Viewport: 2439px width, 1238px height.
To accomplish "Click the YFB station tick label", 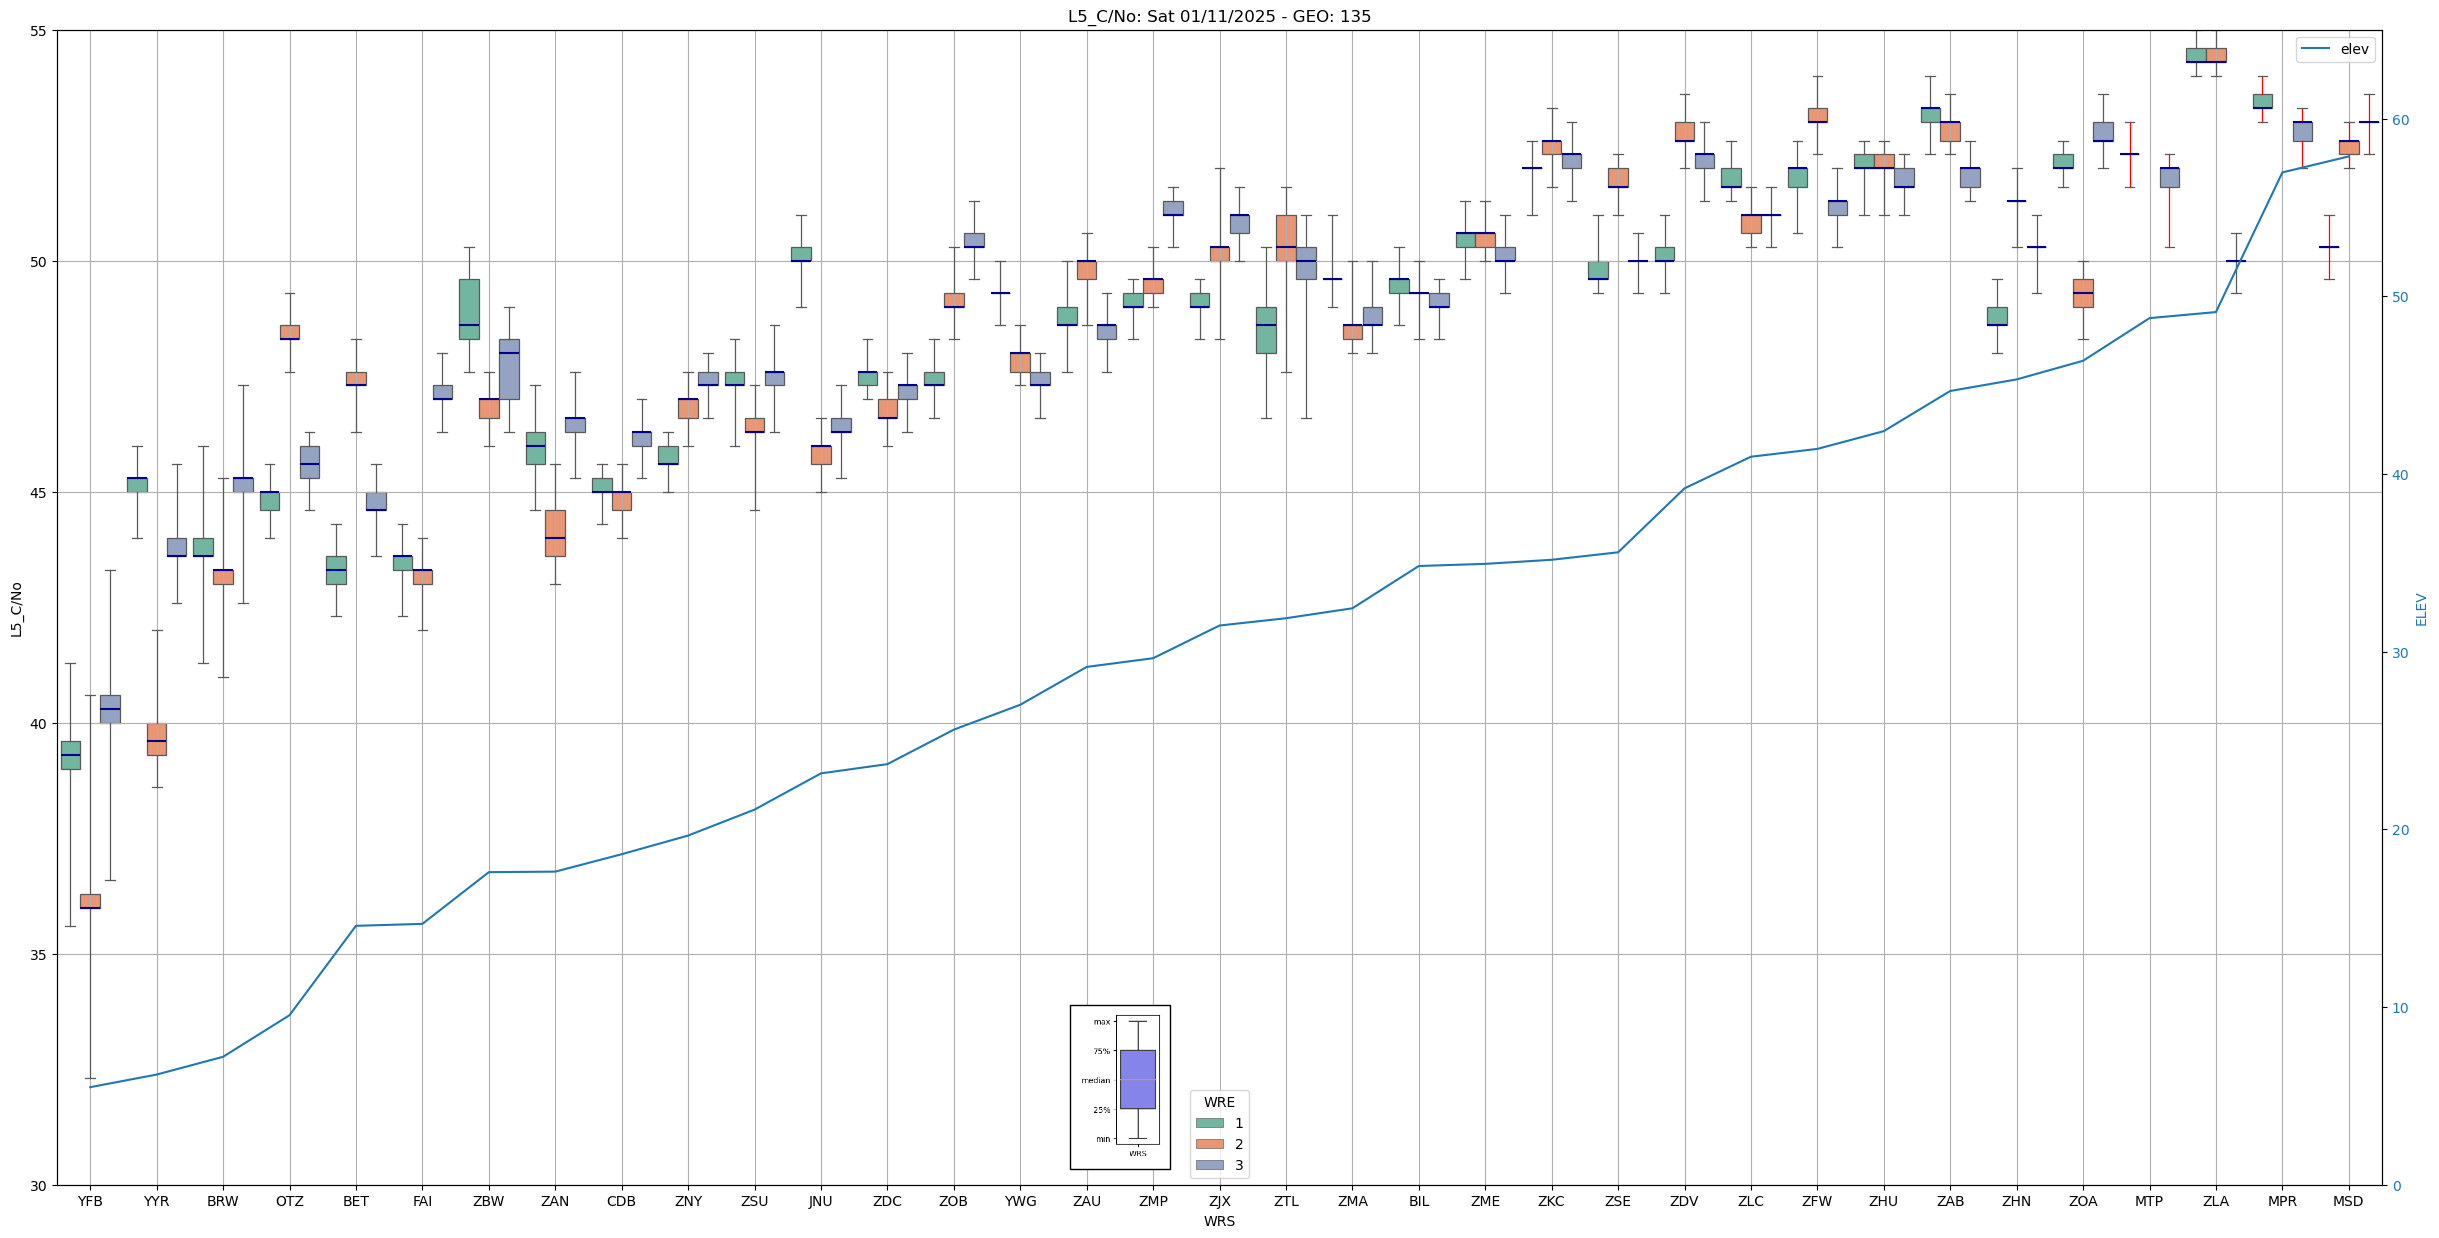I will [x=90, y=1201].
